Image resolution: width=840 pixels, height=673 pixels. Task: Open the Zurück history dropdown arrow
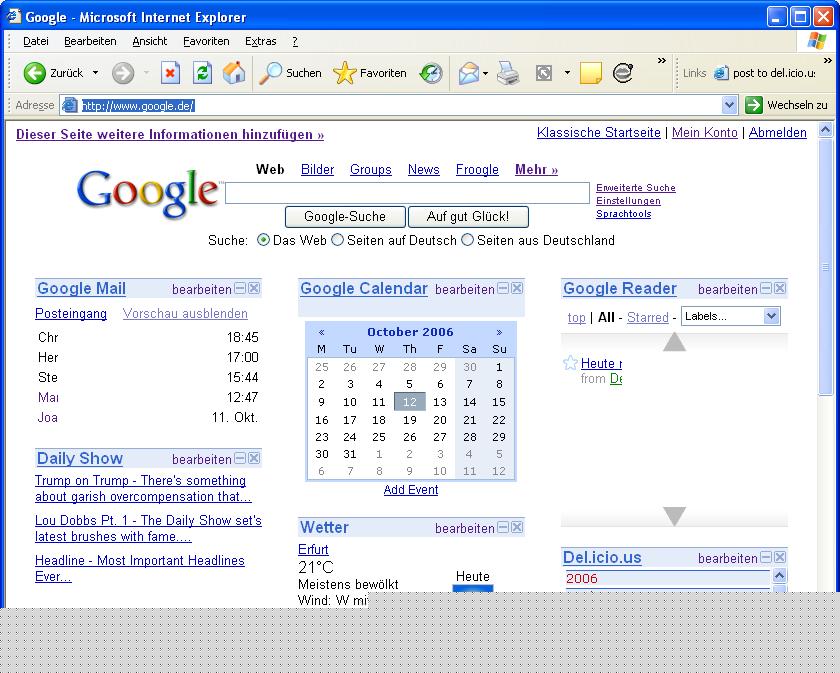[x=95, y=73]
